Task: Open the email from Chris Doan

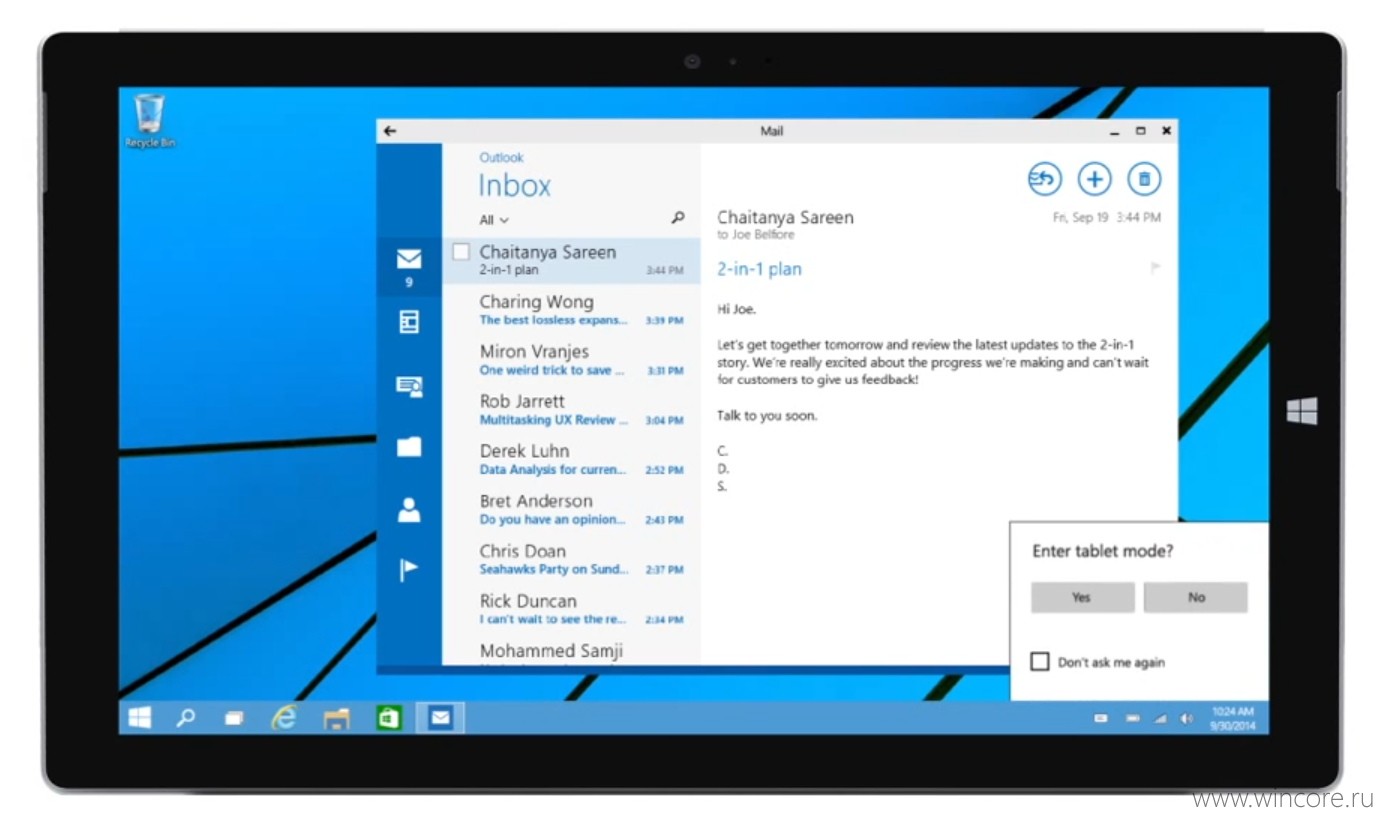Action: [x=571, y=560]
